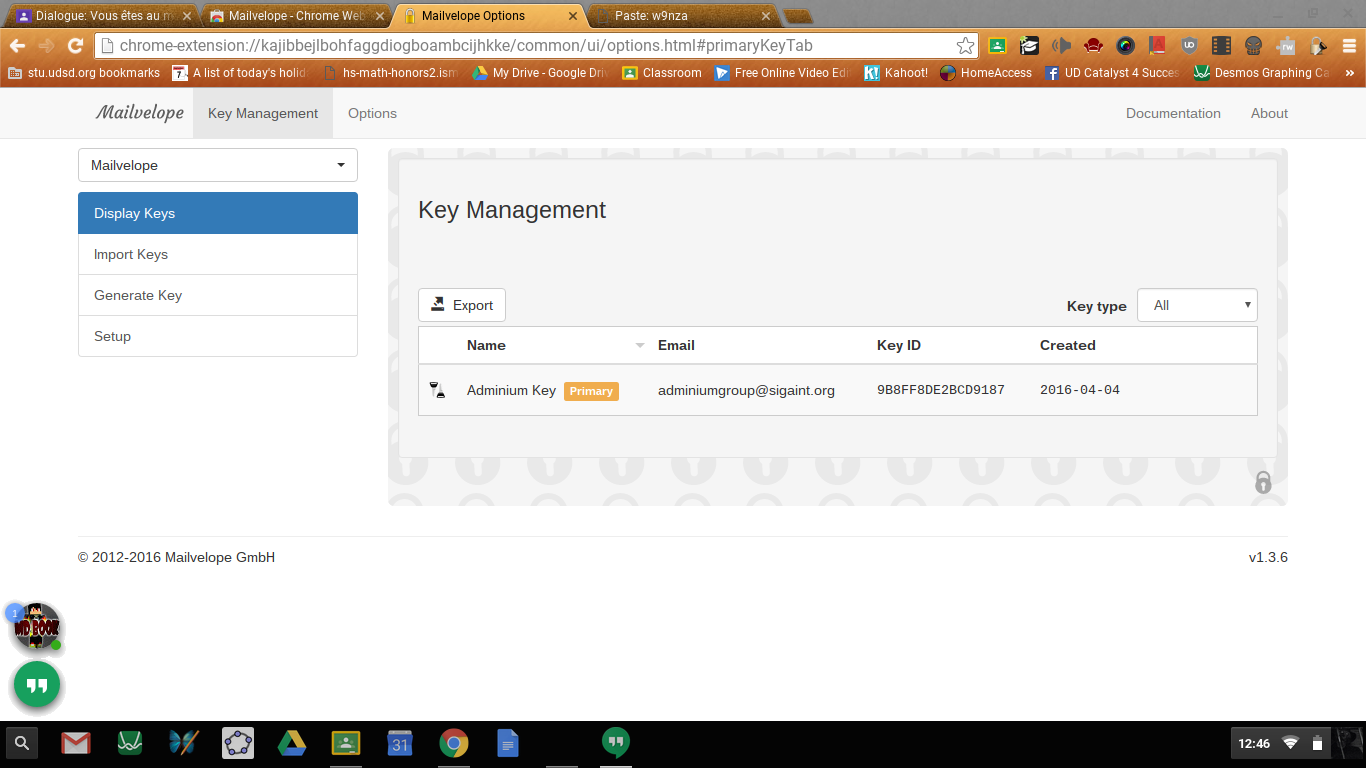1366x768 pixels.
Task: Launch Desmos from the shelf
Action: click(130, 743)
